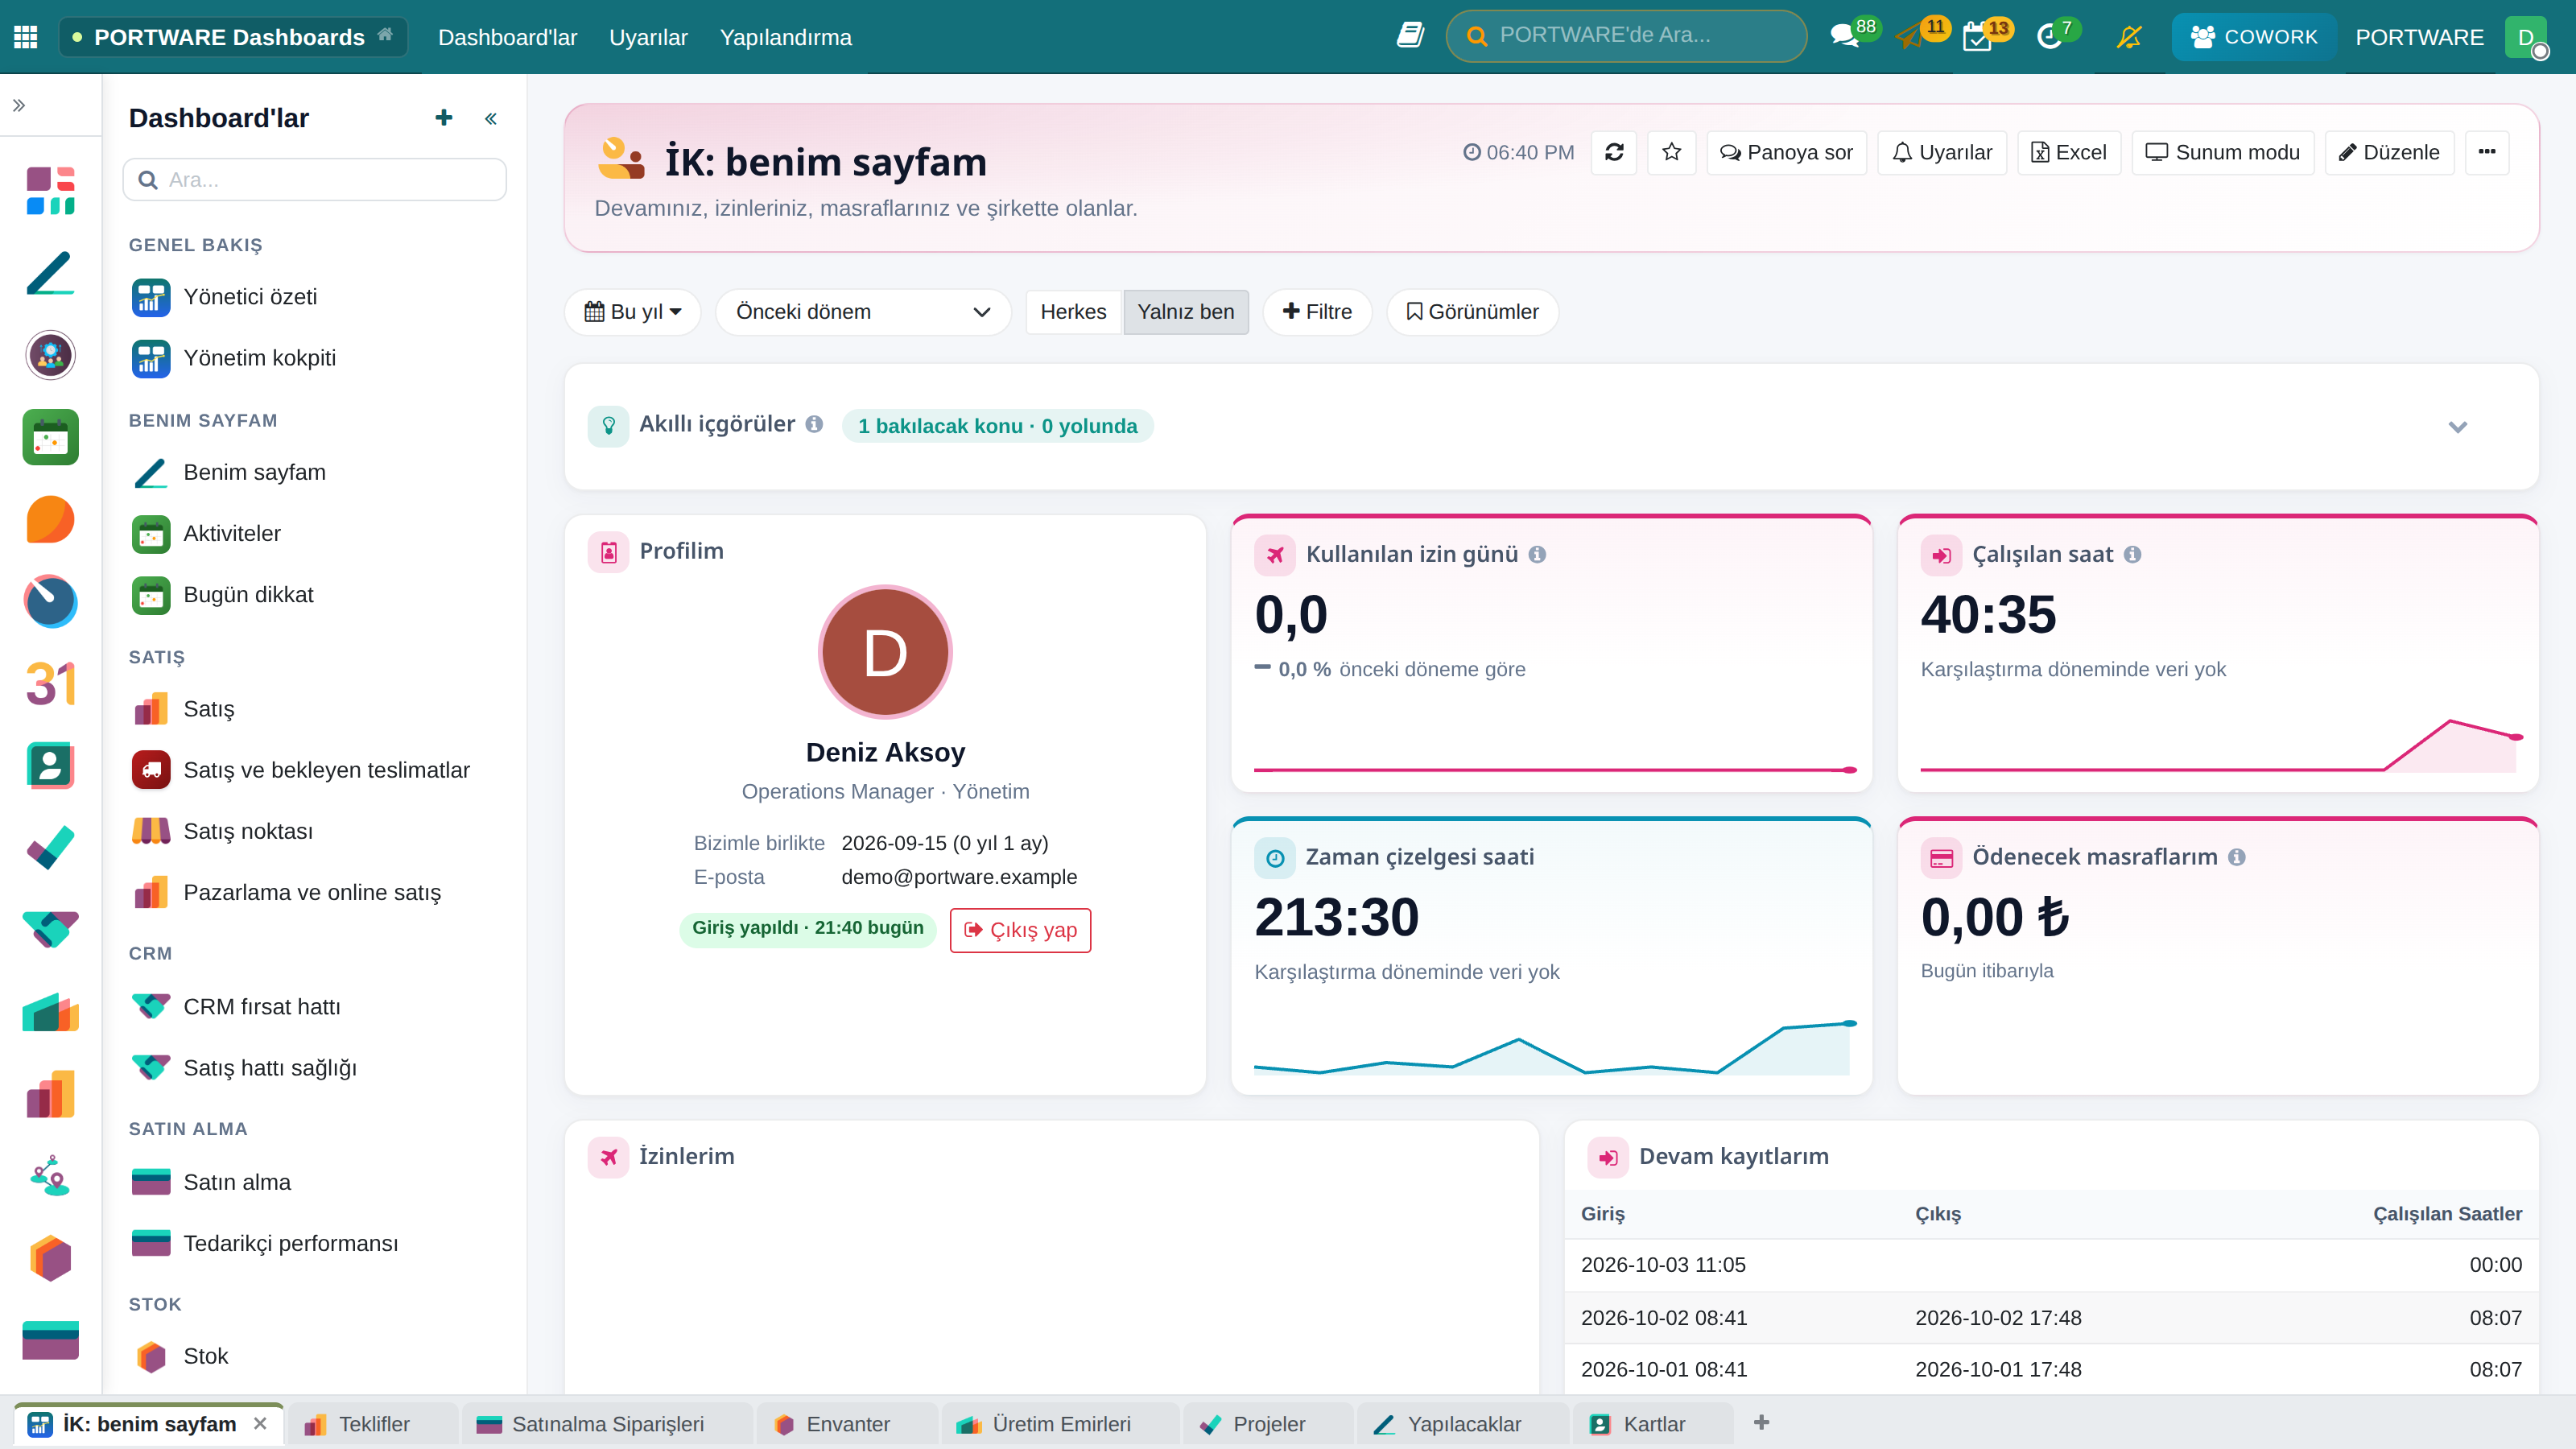Image resolution: width=2576 pixels, height=1449 pixels.
Task: Click the COWORK button
Action: click(2254, 37)
